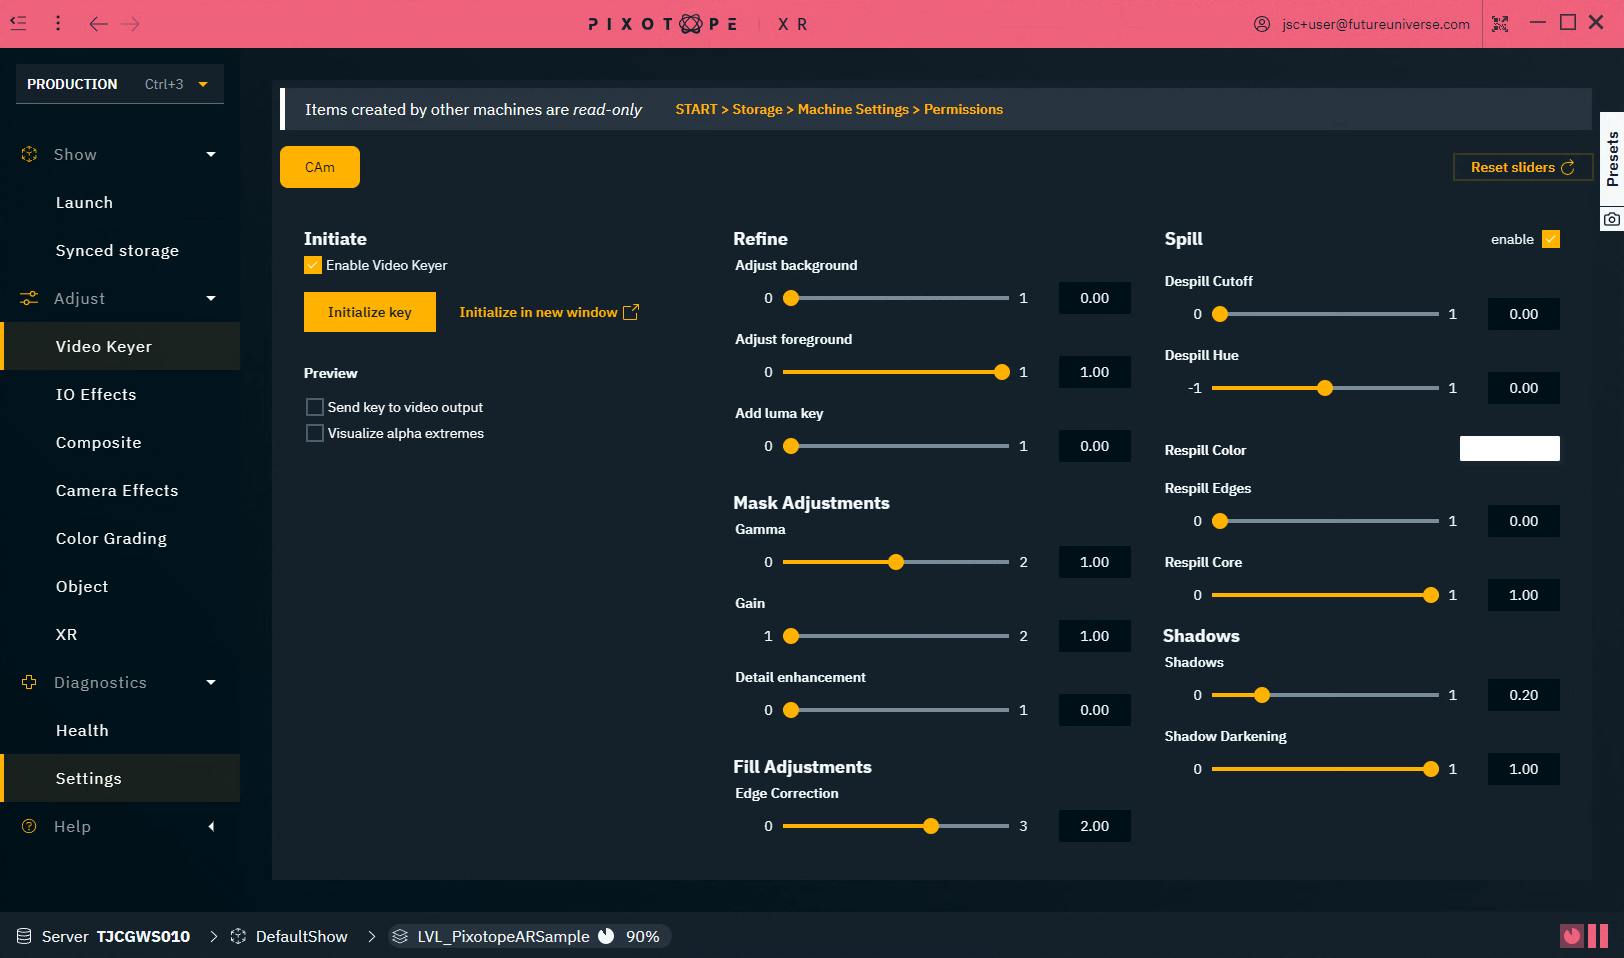The width and height of the screenshot is (1624, 958).
Task: Click the pie chart status icon in status bar
Action: (x=607, y=936)
